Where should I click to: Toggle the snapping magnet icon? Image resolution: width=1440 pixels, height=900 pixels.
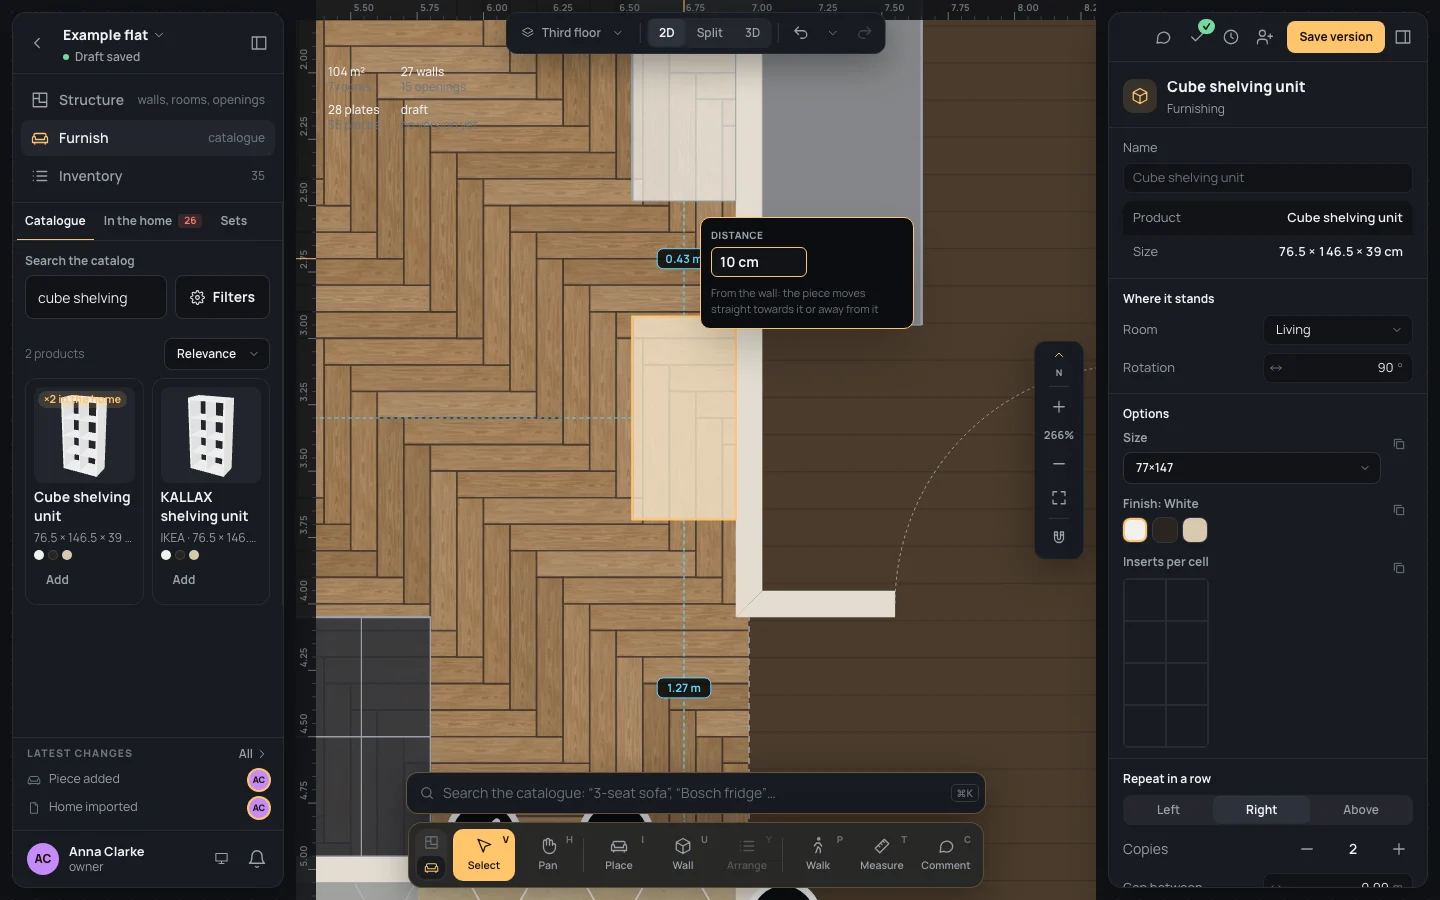coord(1059,537)
